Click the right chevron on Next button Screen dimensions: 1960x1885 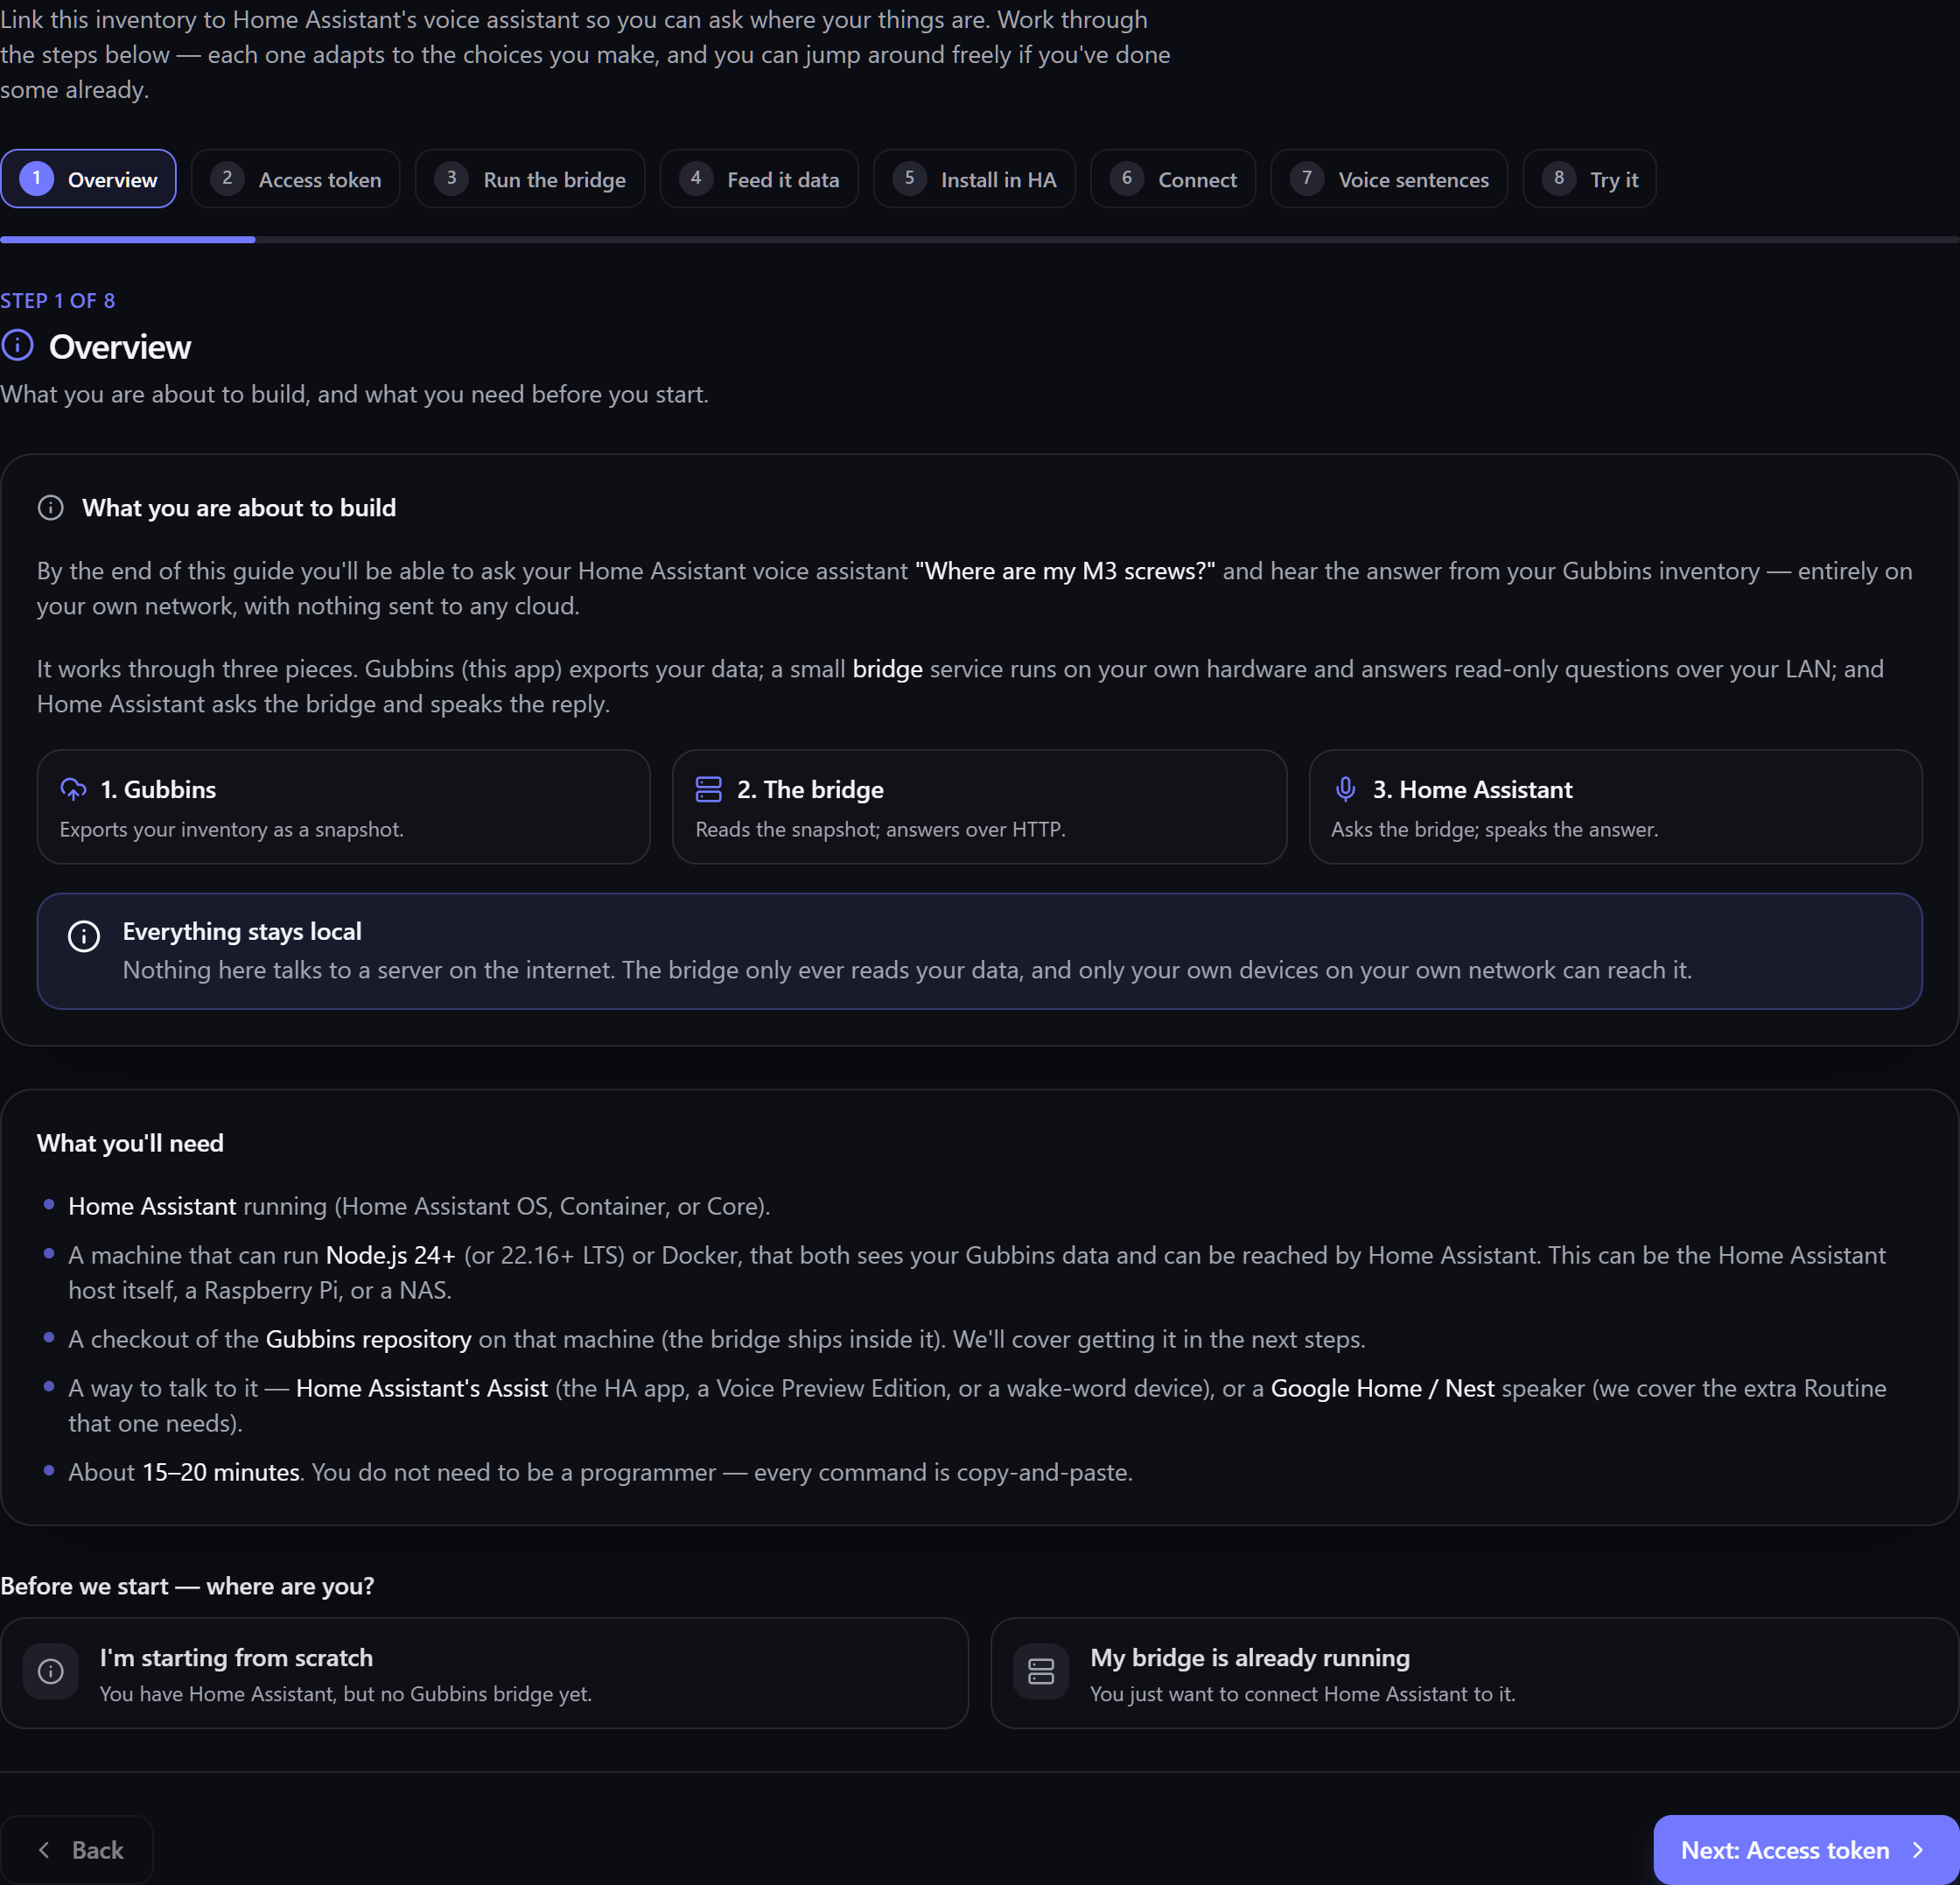point(1918,1850)
